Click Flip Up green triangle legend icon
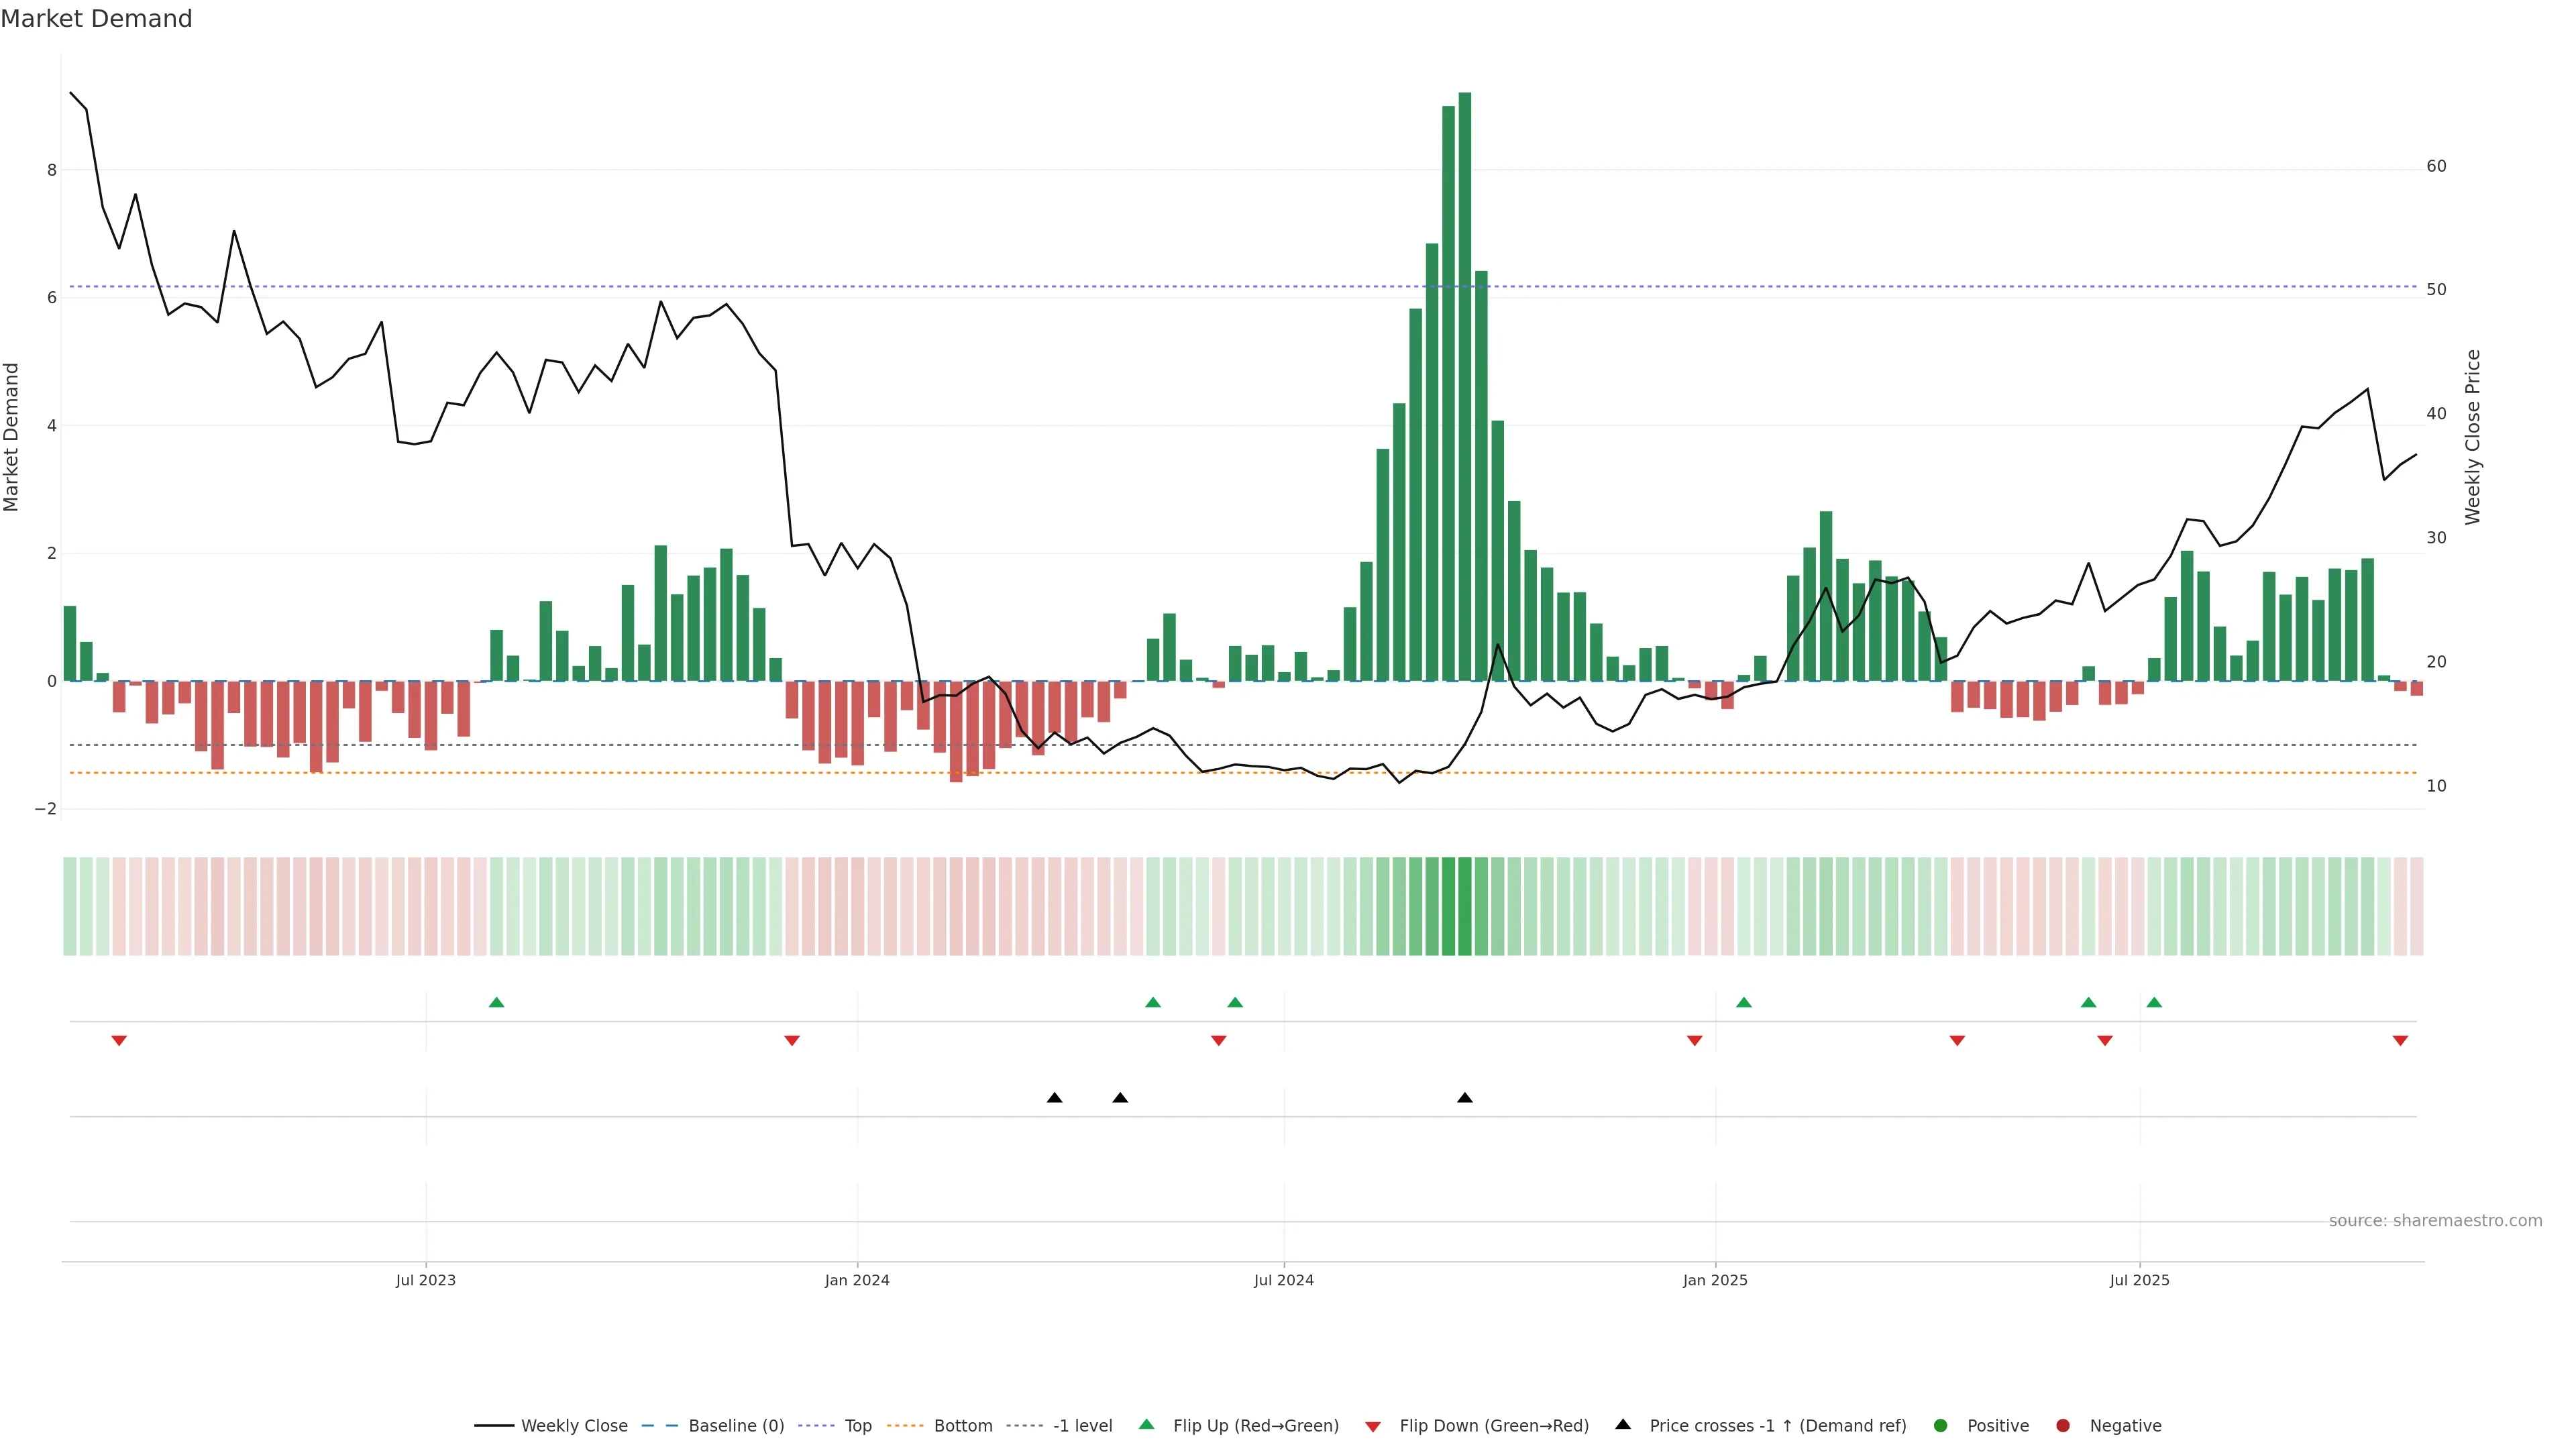This screenshot has height=1449, width=2576. [1147, 1424]
